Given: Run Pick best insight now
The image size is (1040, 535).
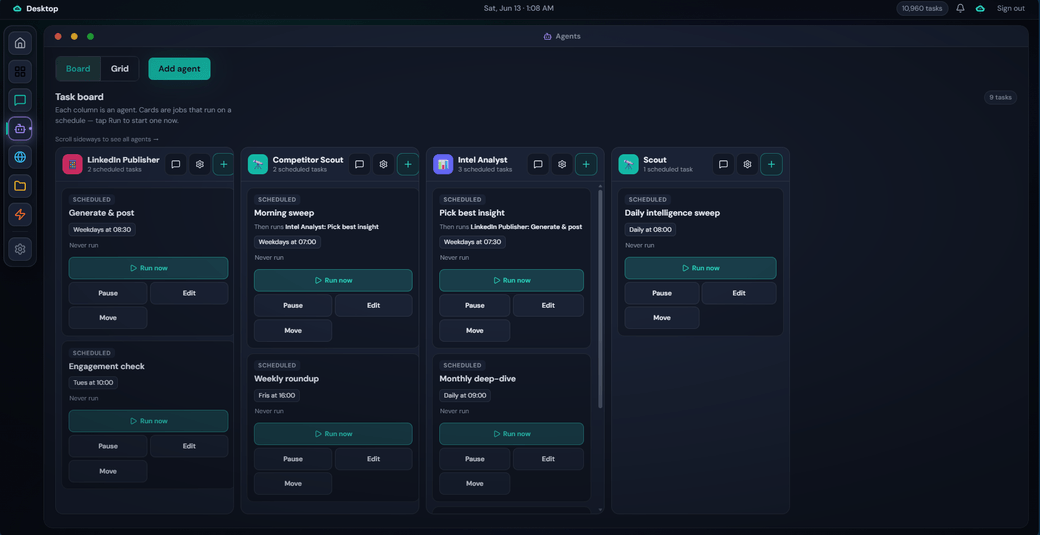Looking at the screenshot, I should 511,280.
